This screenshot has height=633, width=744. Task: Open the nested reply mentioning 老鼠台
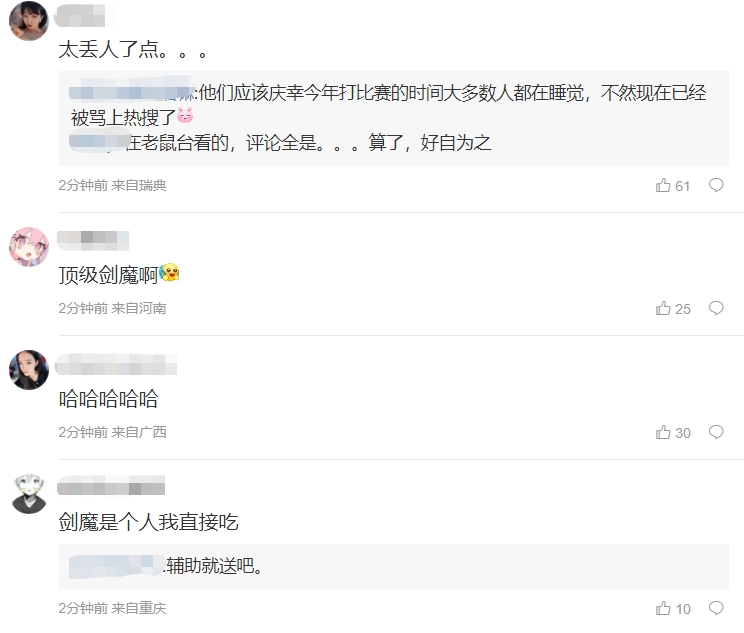click(280, 142)
